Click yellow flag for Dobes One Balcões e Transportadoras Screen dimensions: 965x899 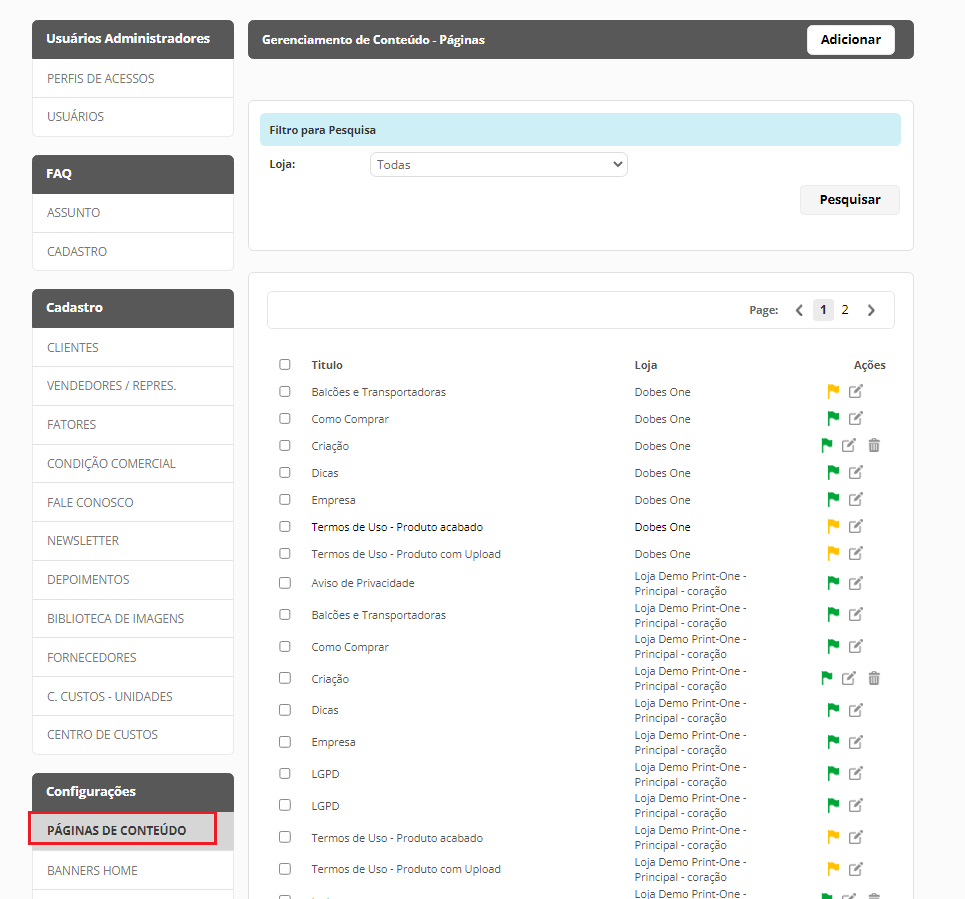[833, 391]
